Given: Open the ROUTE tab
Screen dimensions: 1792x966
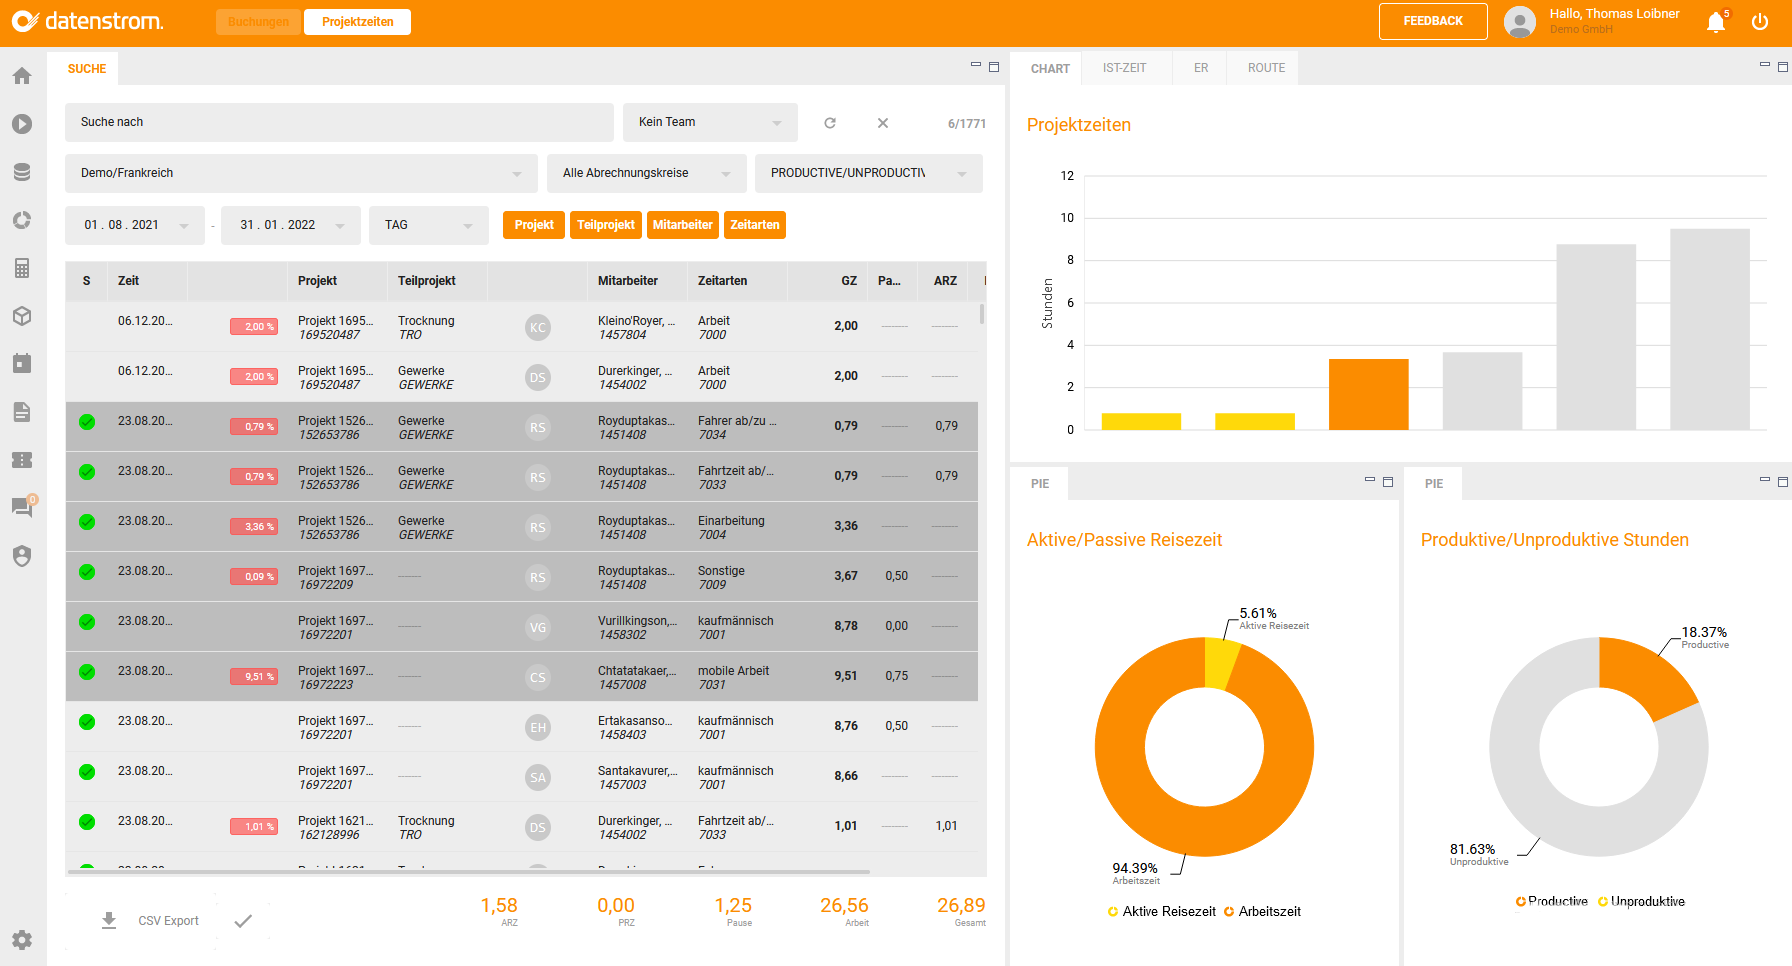Looking at the screenshot, I should (x=1264, y=67).
